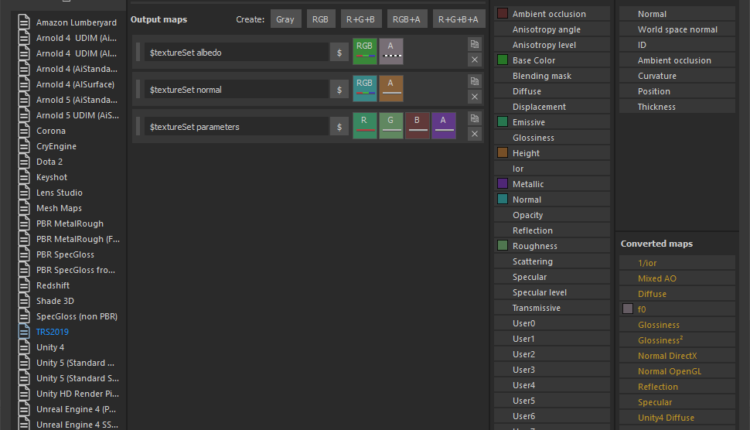The height and width of the screenshot is (430, 750).
Task: Select the Unity4 Diffuse converted map
Action: [x=677, y=418]
